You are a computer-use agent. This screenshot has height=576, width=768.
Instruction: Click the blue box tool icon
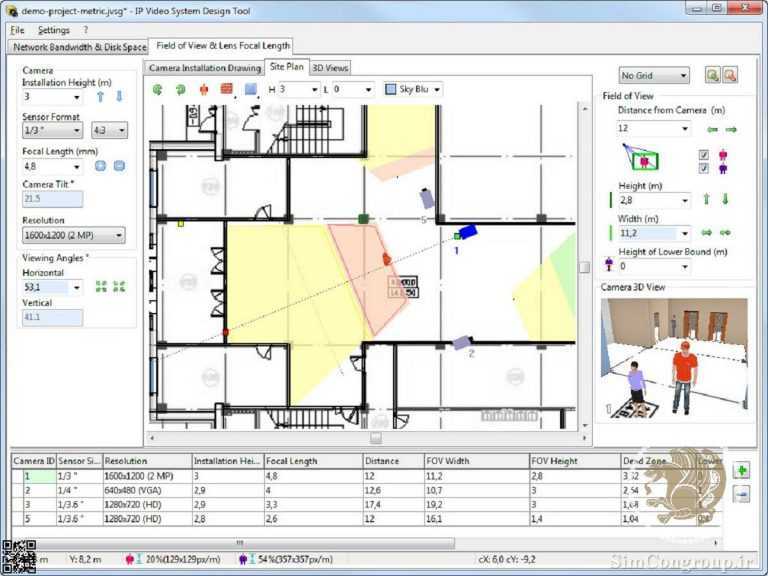pos(250,89)
